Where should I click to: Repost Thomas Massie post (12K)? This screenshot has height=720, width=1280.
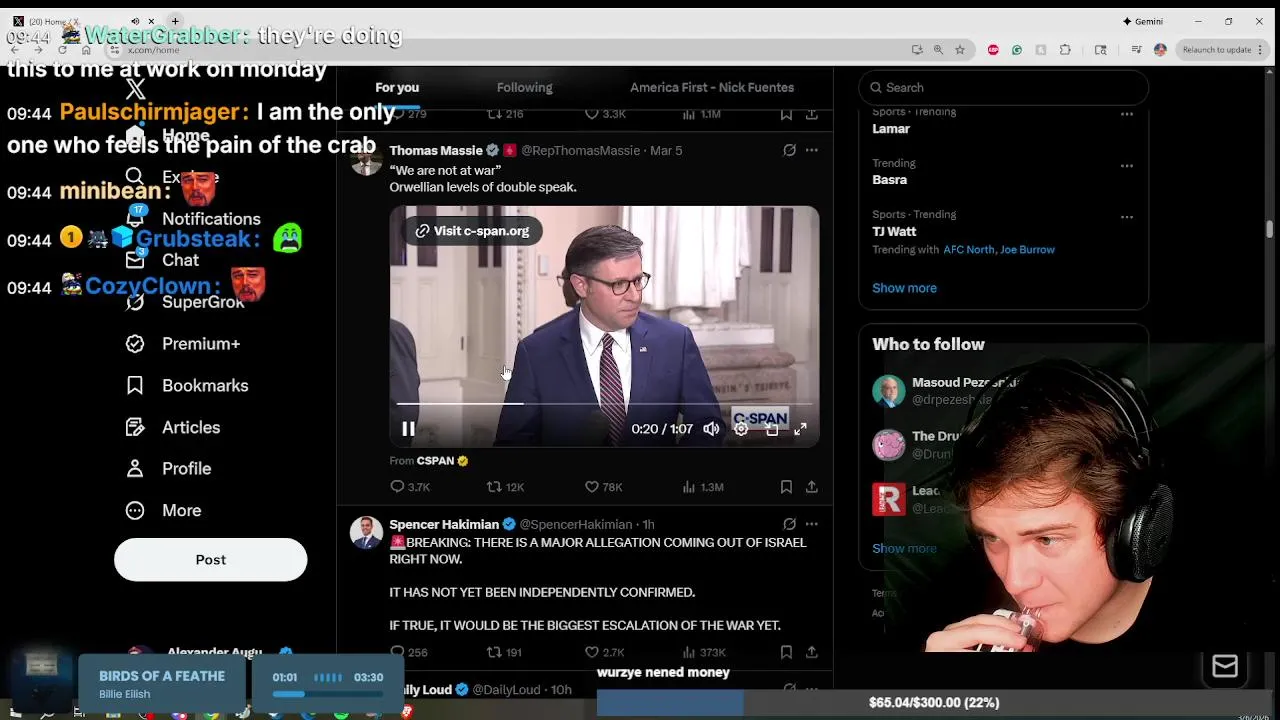point(505,487)
